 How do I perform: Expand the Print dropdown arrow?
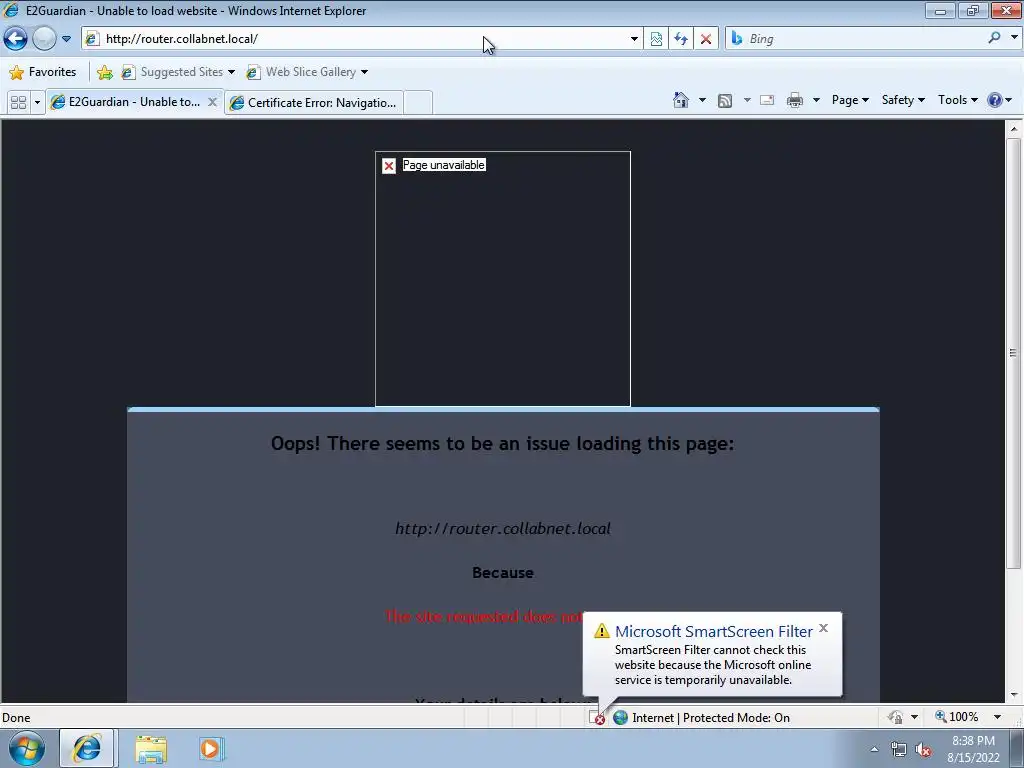pos(816,100)
